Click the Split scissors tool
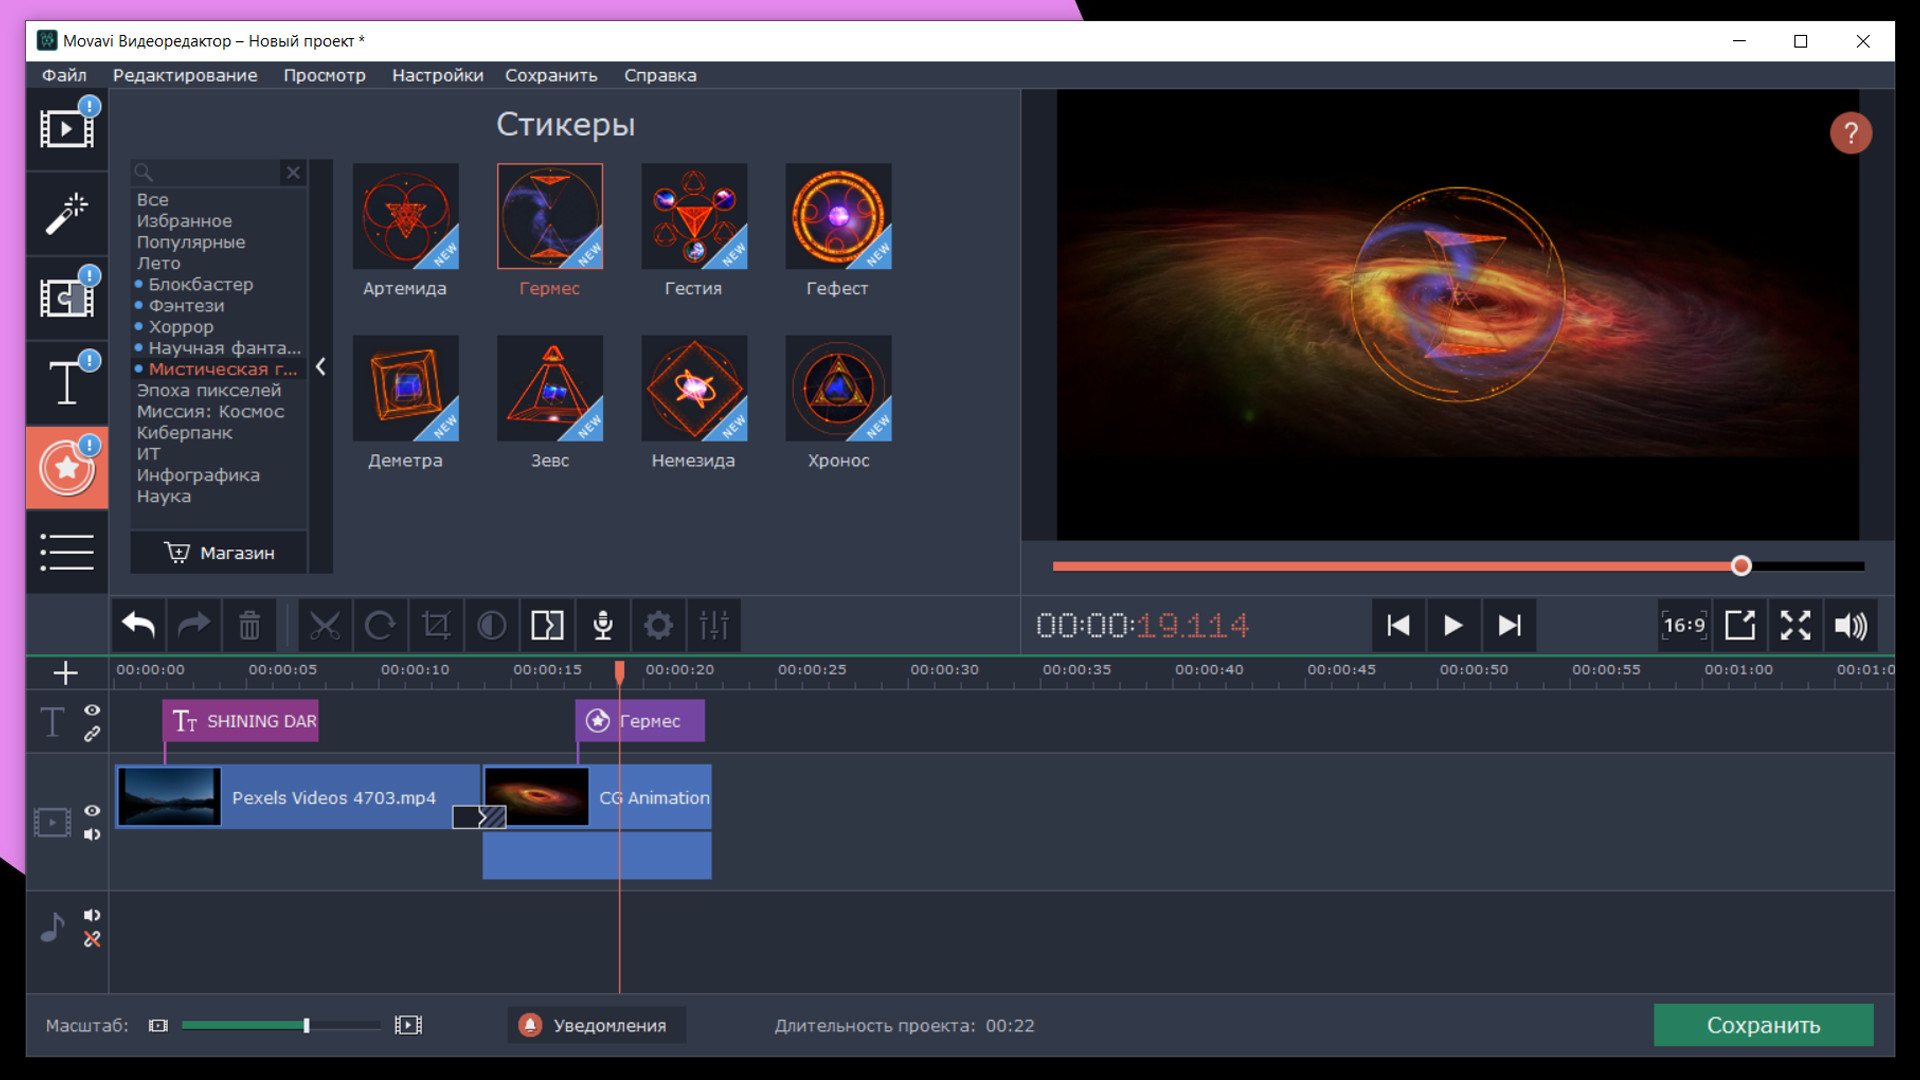 click(324, 626)
